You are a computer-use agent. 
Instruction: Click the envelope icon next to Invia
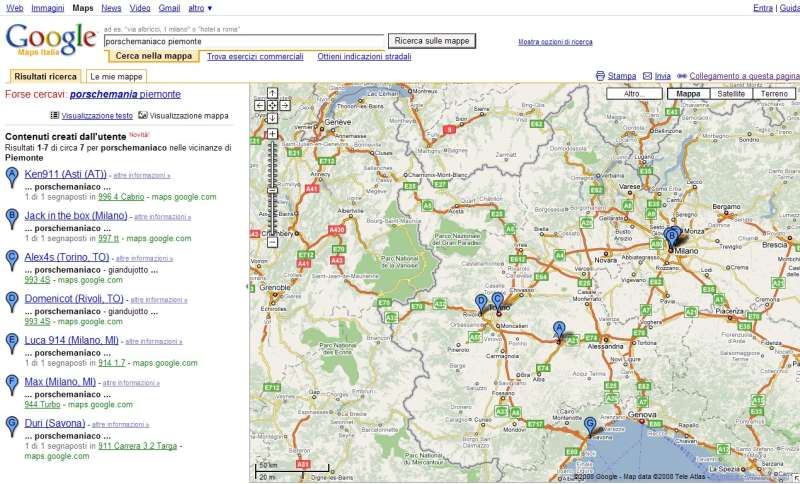pos(647,76)
